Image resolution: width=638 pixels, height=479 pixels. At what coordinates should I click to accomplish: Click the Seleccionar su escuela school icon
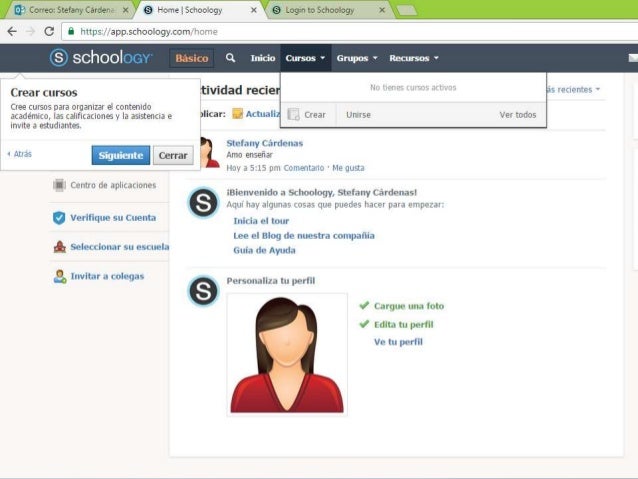coord(59,247)
